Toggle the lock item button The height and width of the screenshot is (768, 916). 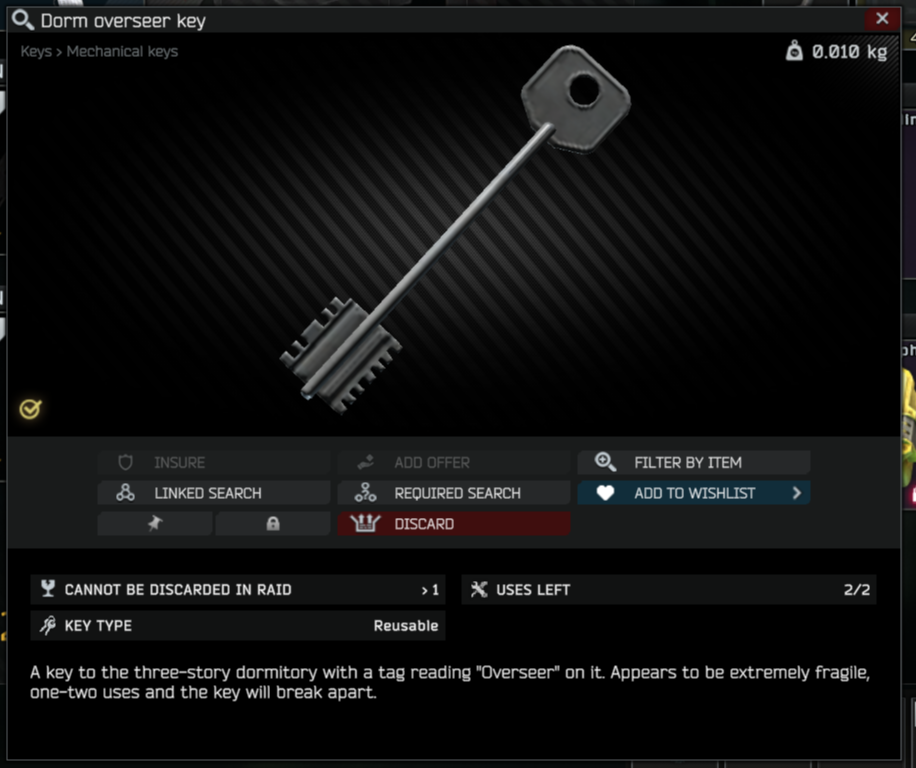(273, 523)
